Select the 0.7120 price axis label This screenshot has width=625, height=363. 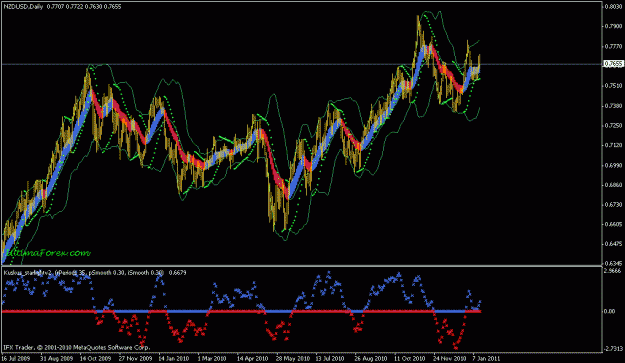[613, 145]
